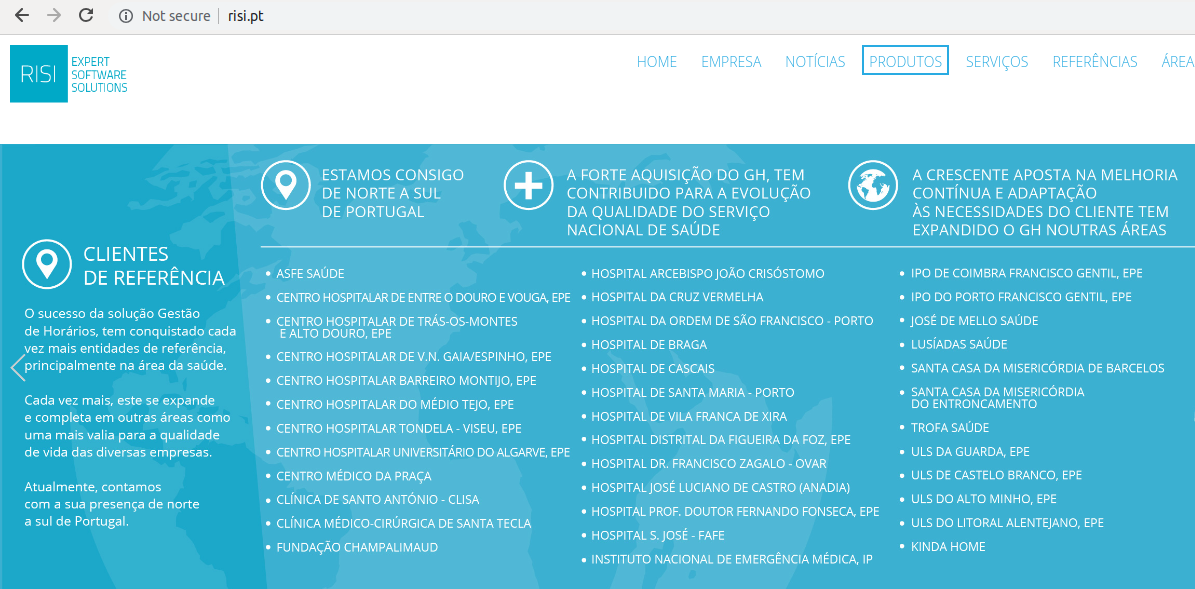Screen dimensions: 1195x589
Task: Click Centro Hospitalar Universitário do Algarve, EPE
Action: click(x=423, y=452)
